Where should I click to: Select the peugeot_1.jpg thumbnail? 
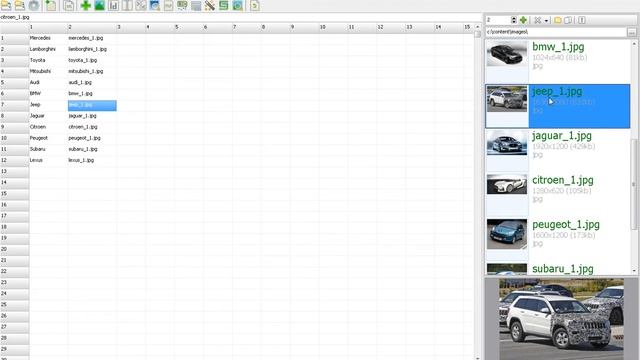coord(507,234)
